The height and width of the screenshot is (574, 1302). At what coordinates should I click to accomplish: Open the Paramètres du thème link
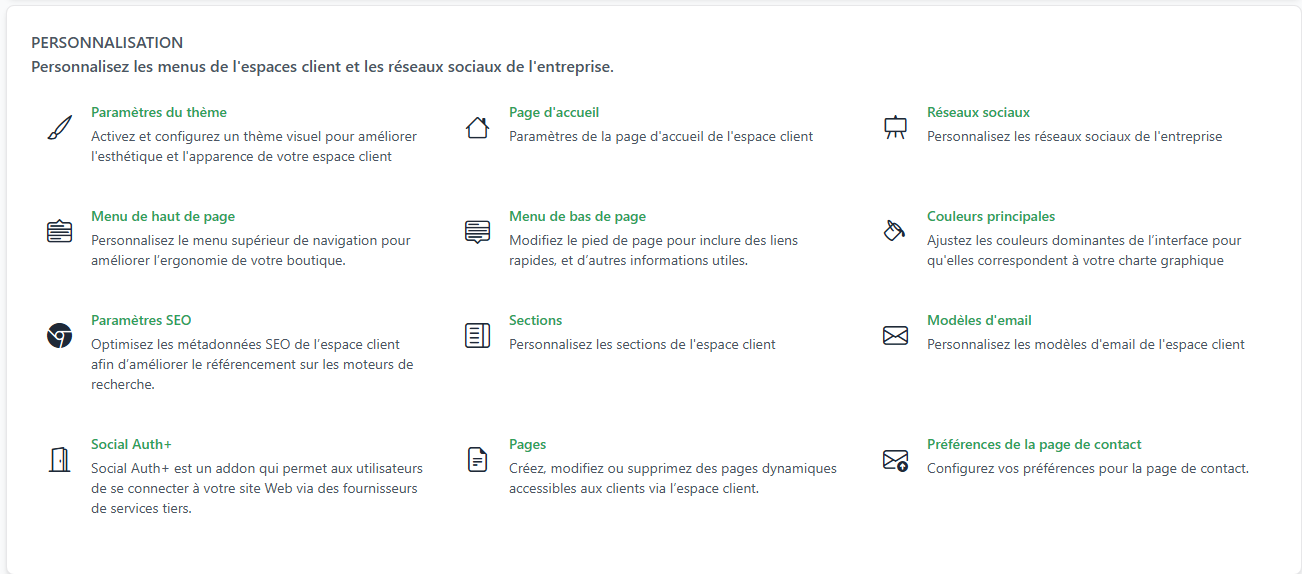pyautogui.click(x=158, y=113)
